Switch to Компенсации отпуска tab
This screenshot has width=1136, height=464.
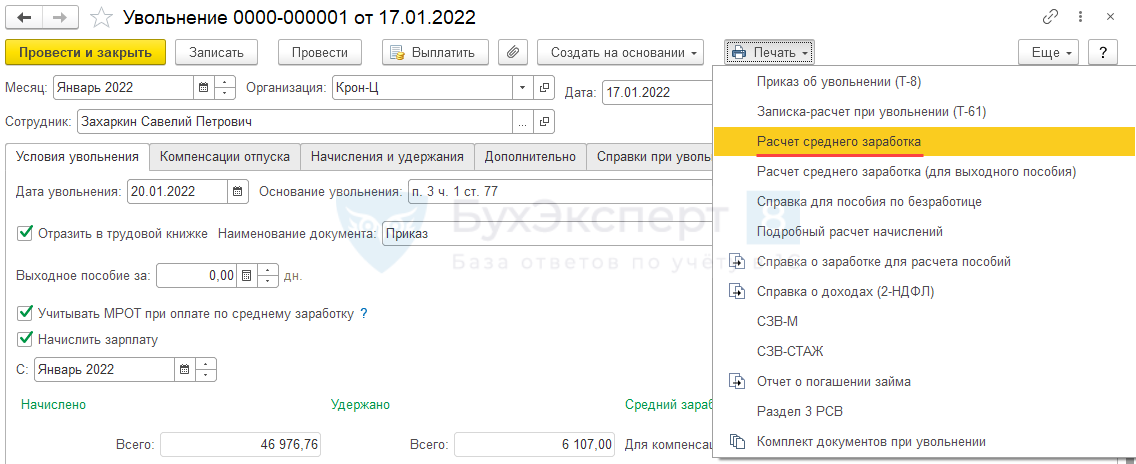tap(225, 157)
